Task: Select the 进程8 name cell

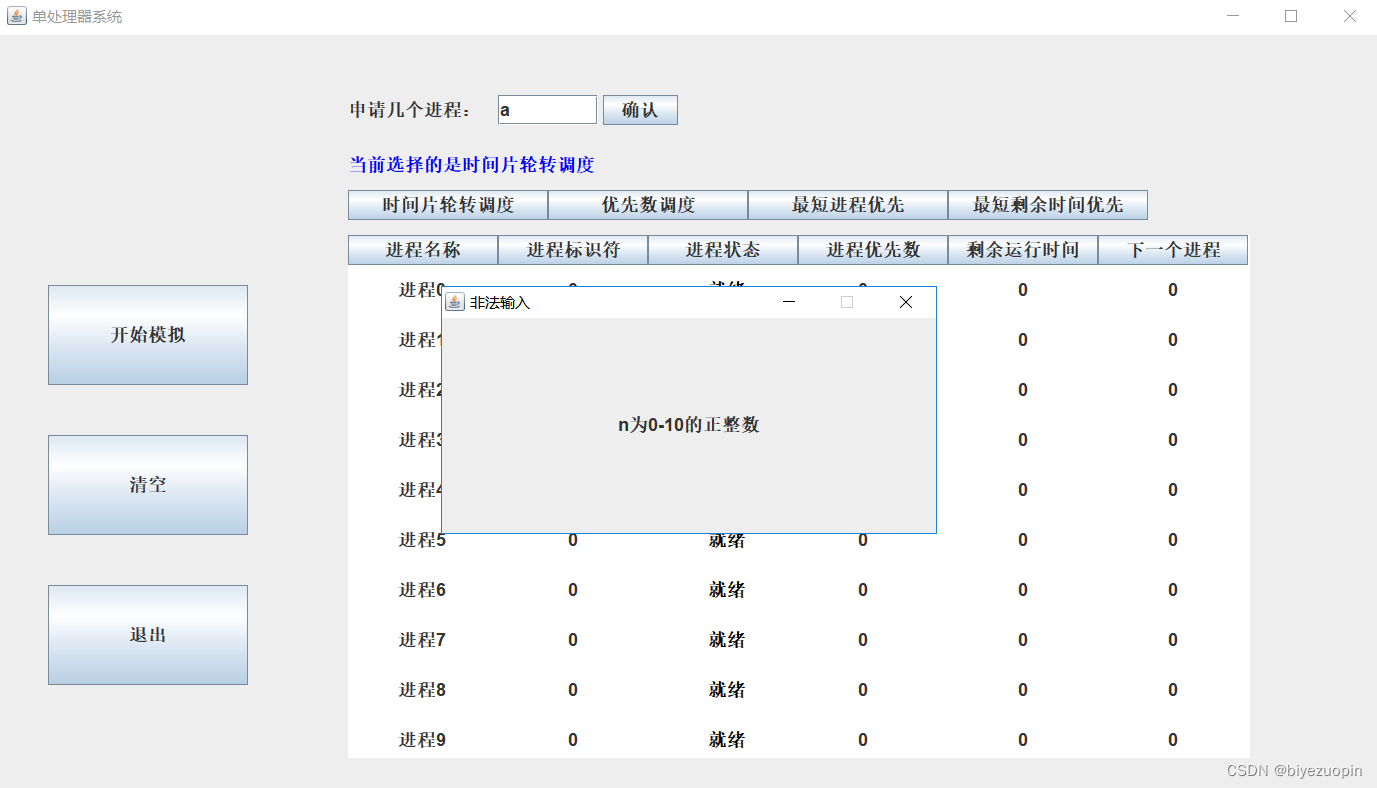Action: click(x=422, y=690)
